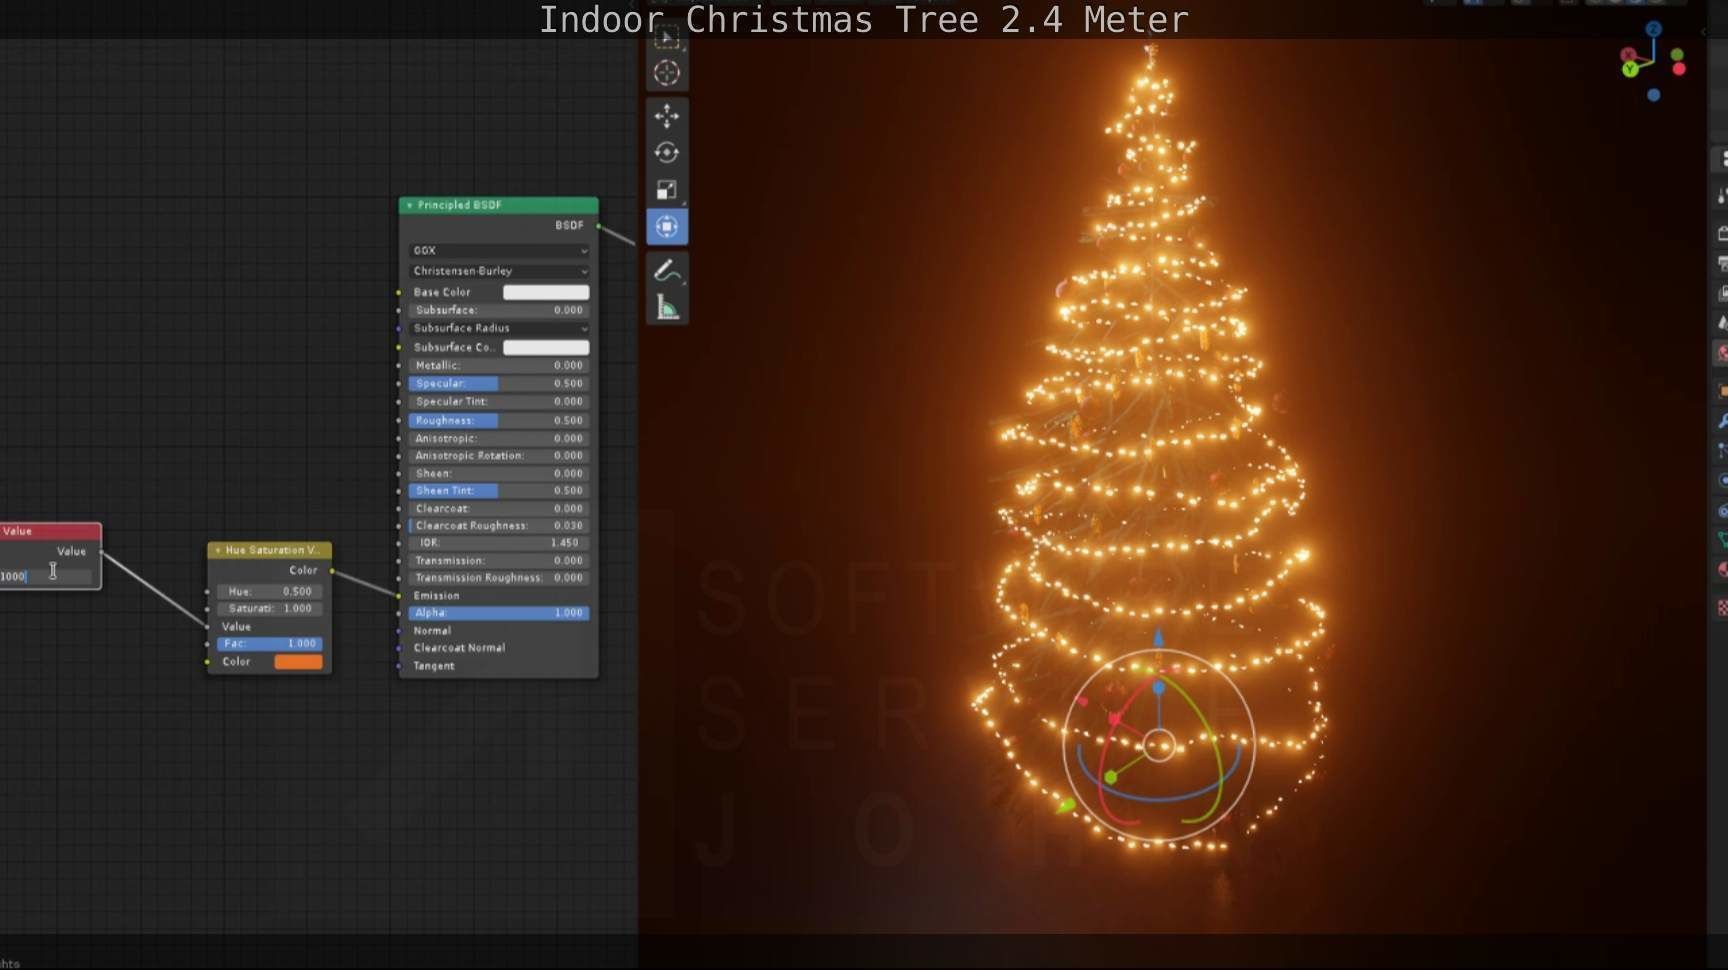
Task: Open the Christensen-Burley subsurface method dropdown
Action: tap(499, 271)
